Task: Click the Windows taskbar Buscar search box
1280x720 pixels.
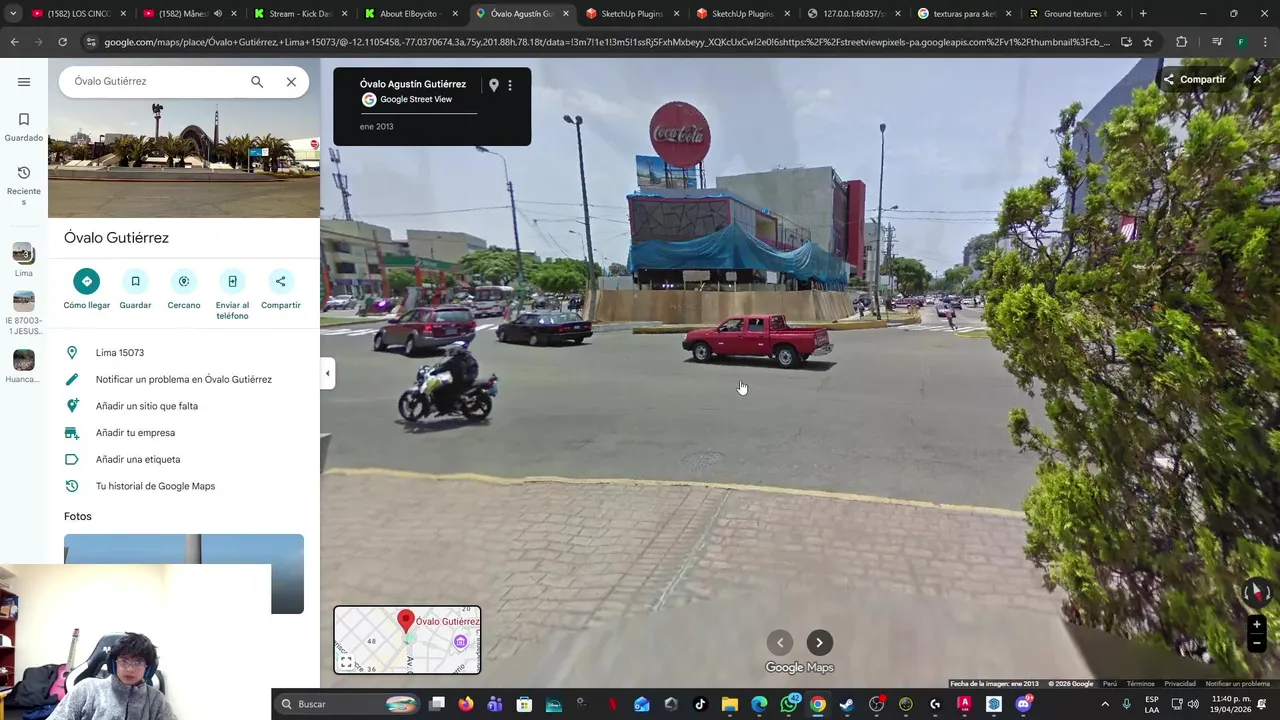Action: (347, 704)
